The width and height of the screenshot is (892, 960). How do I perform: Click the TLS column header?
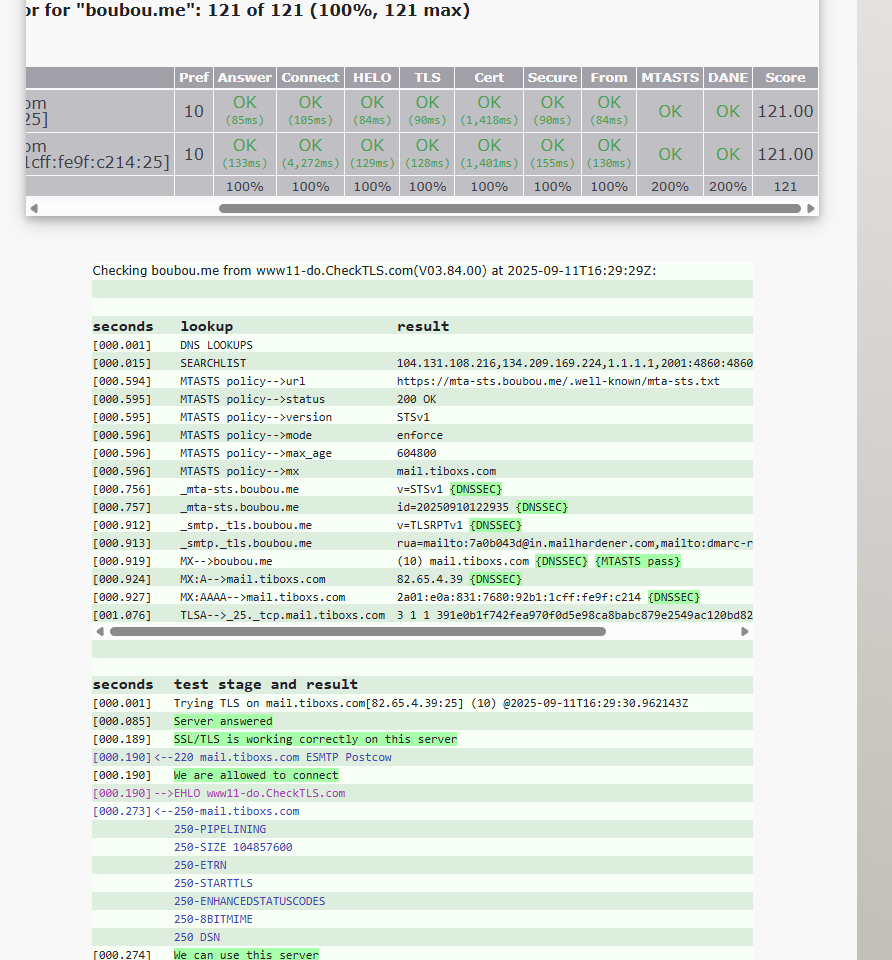tap(427, 78)
